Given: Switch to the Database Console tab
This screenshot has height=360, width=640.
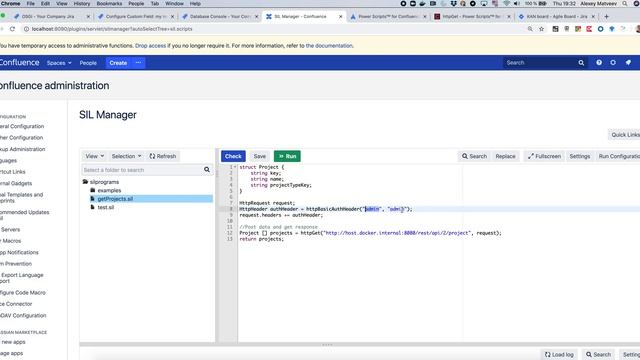Looking at the screenshot, I should [220, 16].
